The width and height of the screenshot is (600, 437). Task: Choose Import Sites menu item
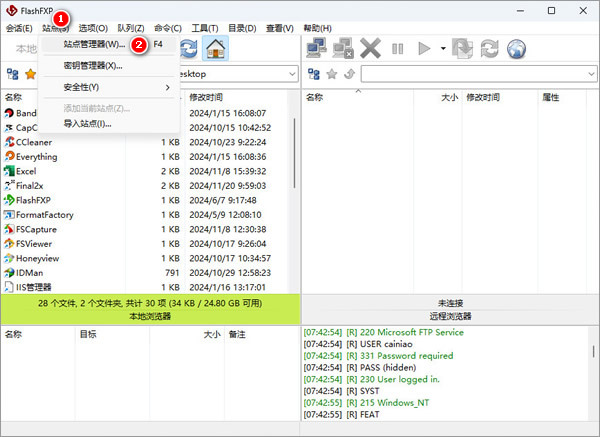pos(87,123)
